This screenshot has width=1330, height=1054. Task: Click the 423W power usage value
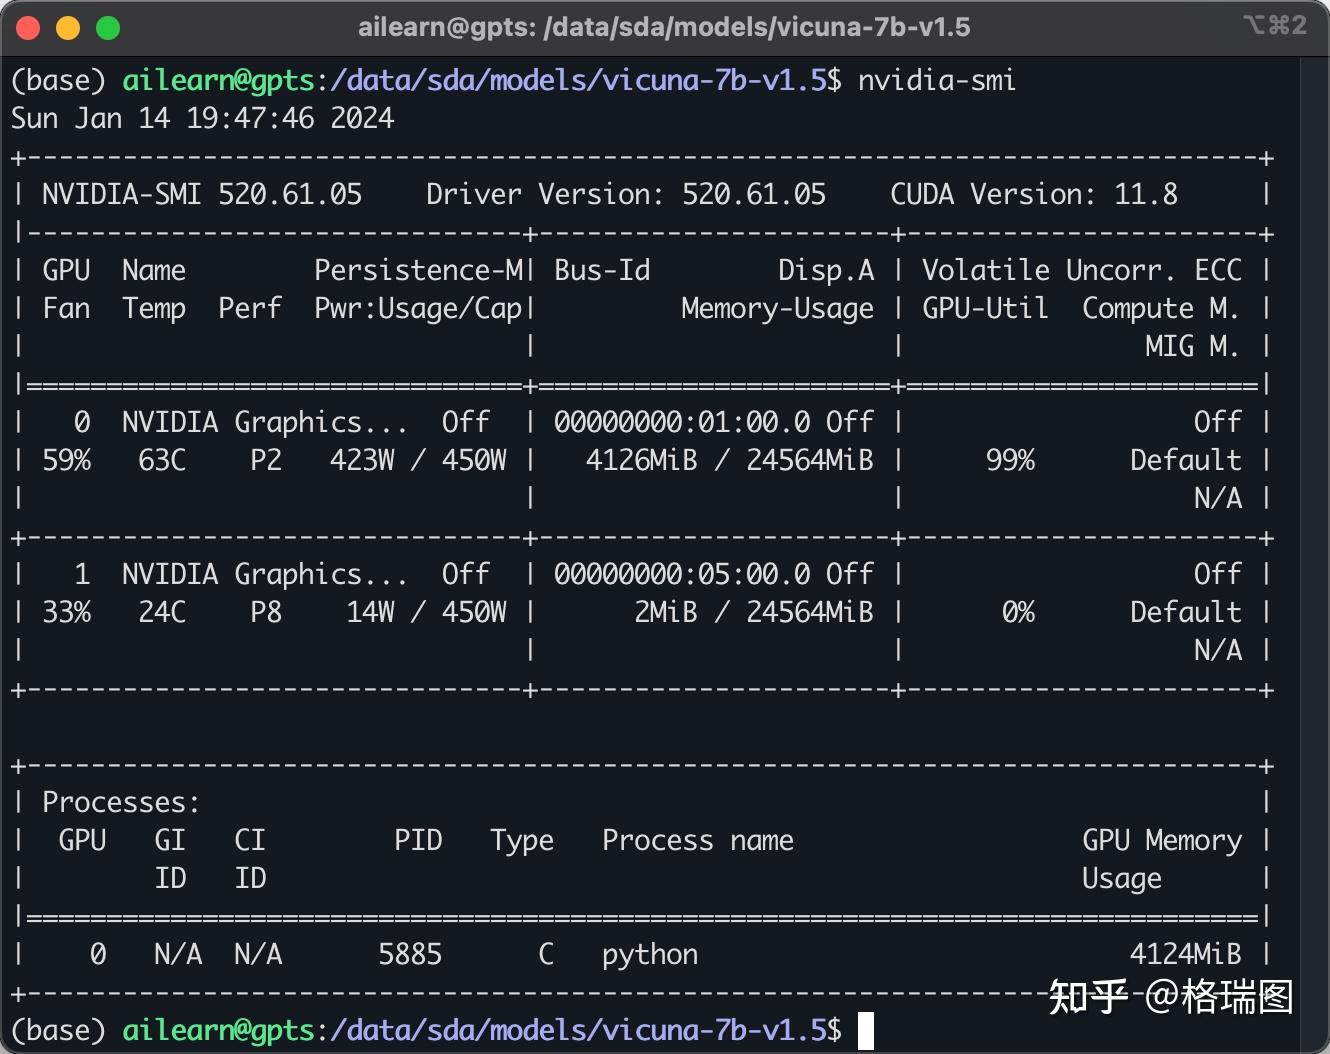[x=362, y=460]
